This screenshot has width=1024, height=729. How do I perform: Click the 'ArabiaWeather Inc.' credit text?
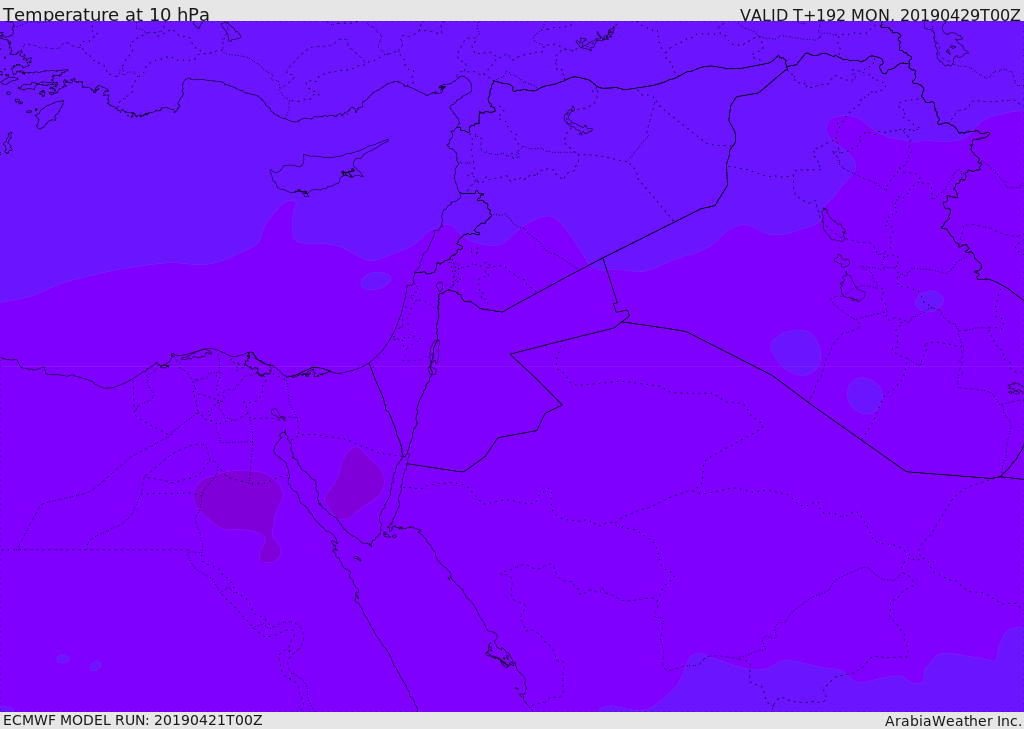coord(953,721)
